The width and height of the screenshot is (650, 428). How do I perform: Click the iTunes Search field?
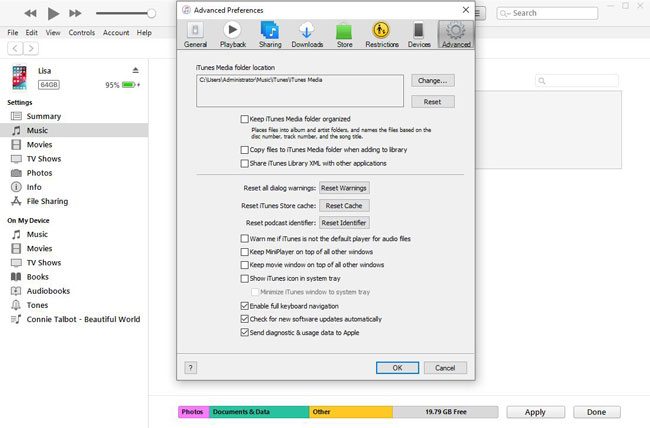[547, 13]
